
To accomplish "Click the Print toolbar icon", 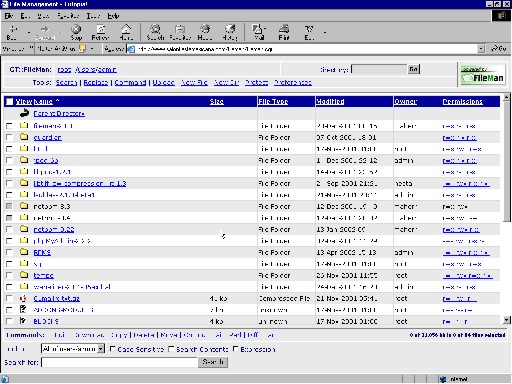I will pos(284,29).
